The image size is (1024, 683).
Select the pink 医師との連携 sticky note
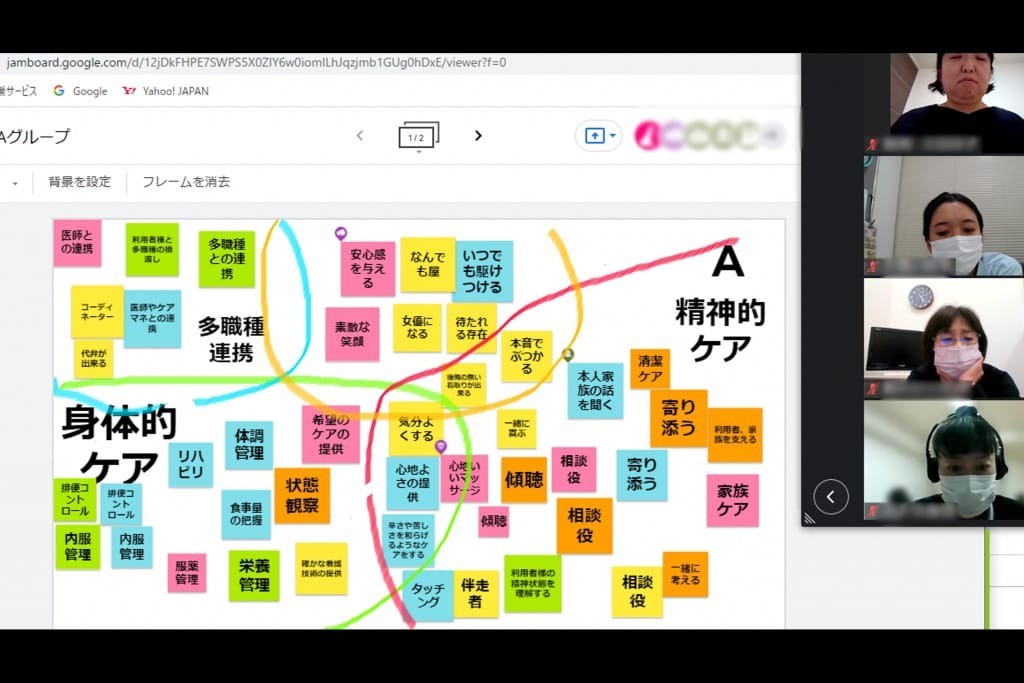click(77, 243)
